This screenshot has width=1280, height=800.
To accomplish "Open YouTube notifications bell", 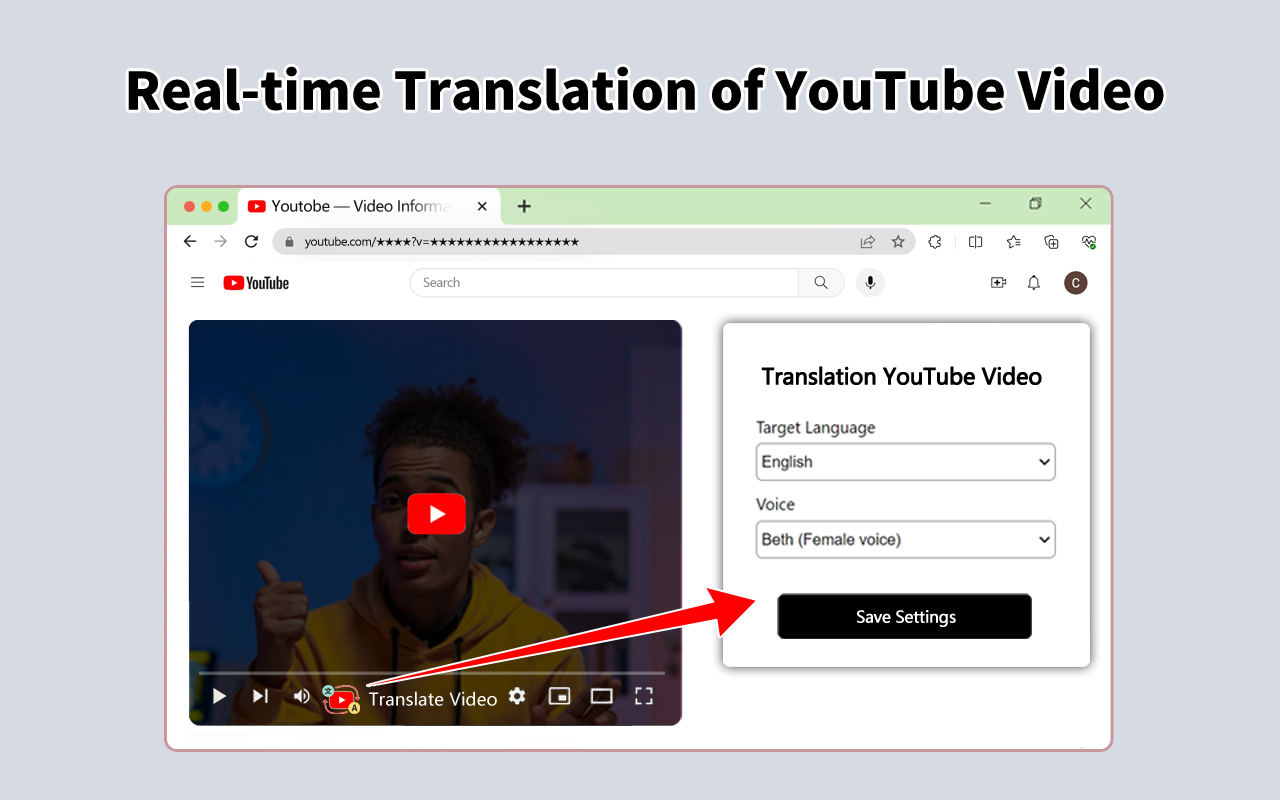I will (x=1033, y=283).
